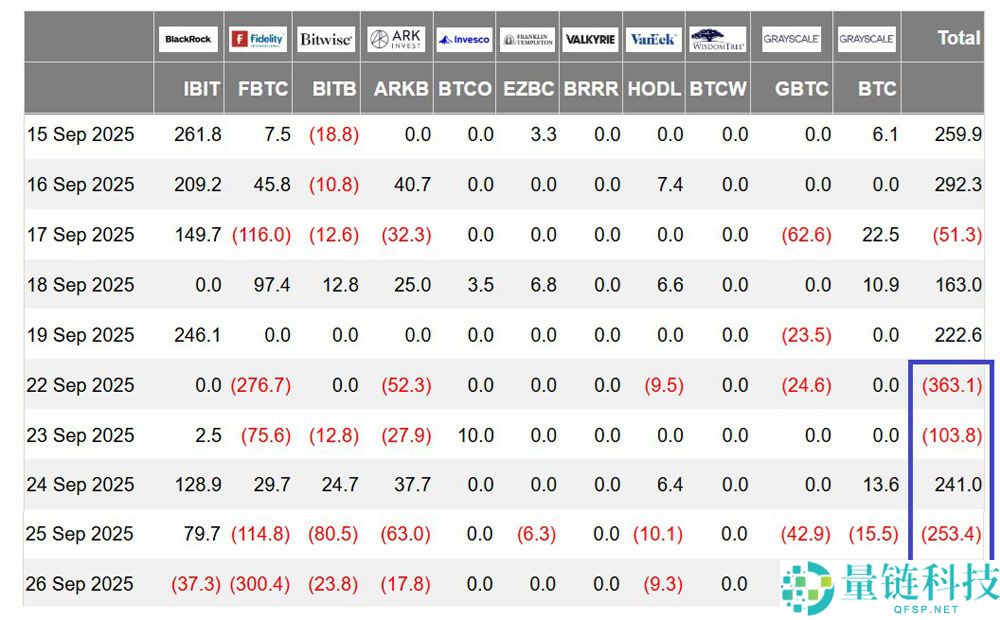Click the Grayscale logo above GBTC
Image resolution: width=1000 pixels, height=620 pixels.
[791, 39]
